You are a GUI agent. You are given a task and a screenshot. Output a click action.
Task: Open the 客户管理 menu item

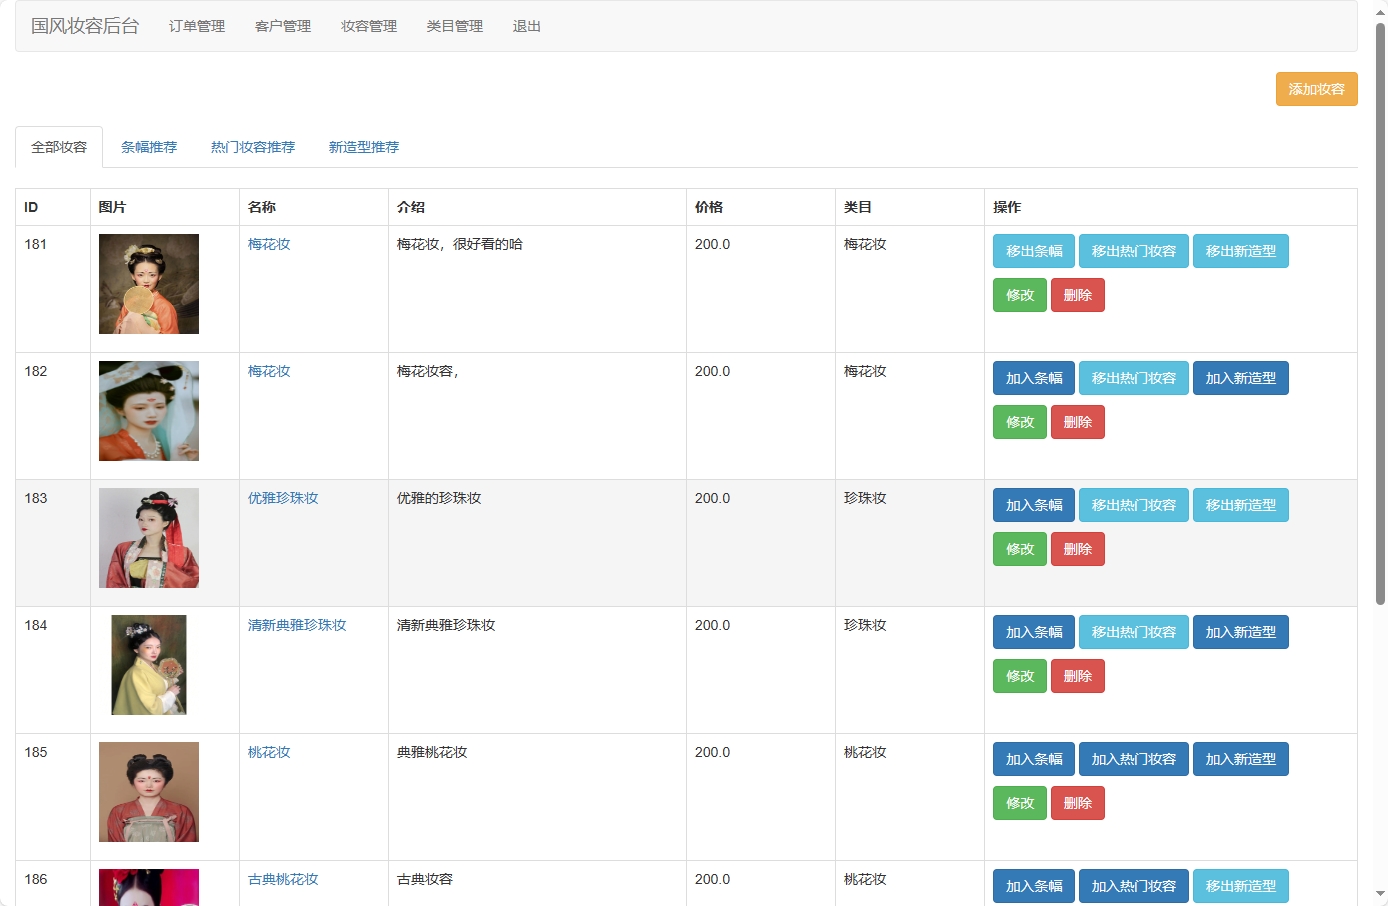(282, 27)
